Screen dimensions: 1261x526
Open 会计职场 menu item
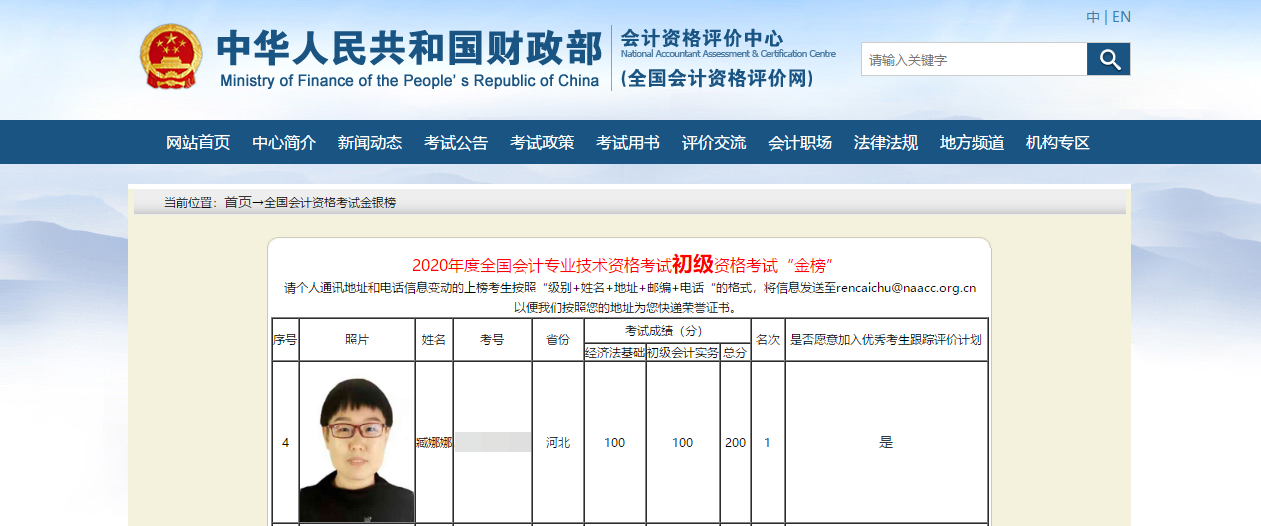[x=800, y=143]
